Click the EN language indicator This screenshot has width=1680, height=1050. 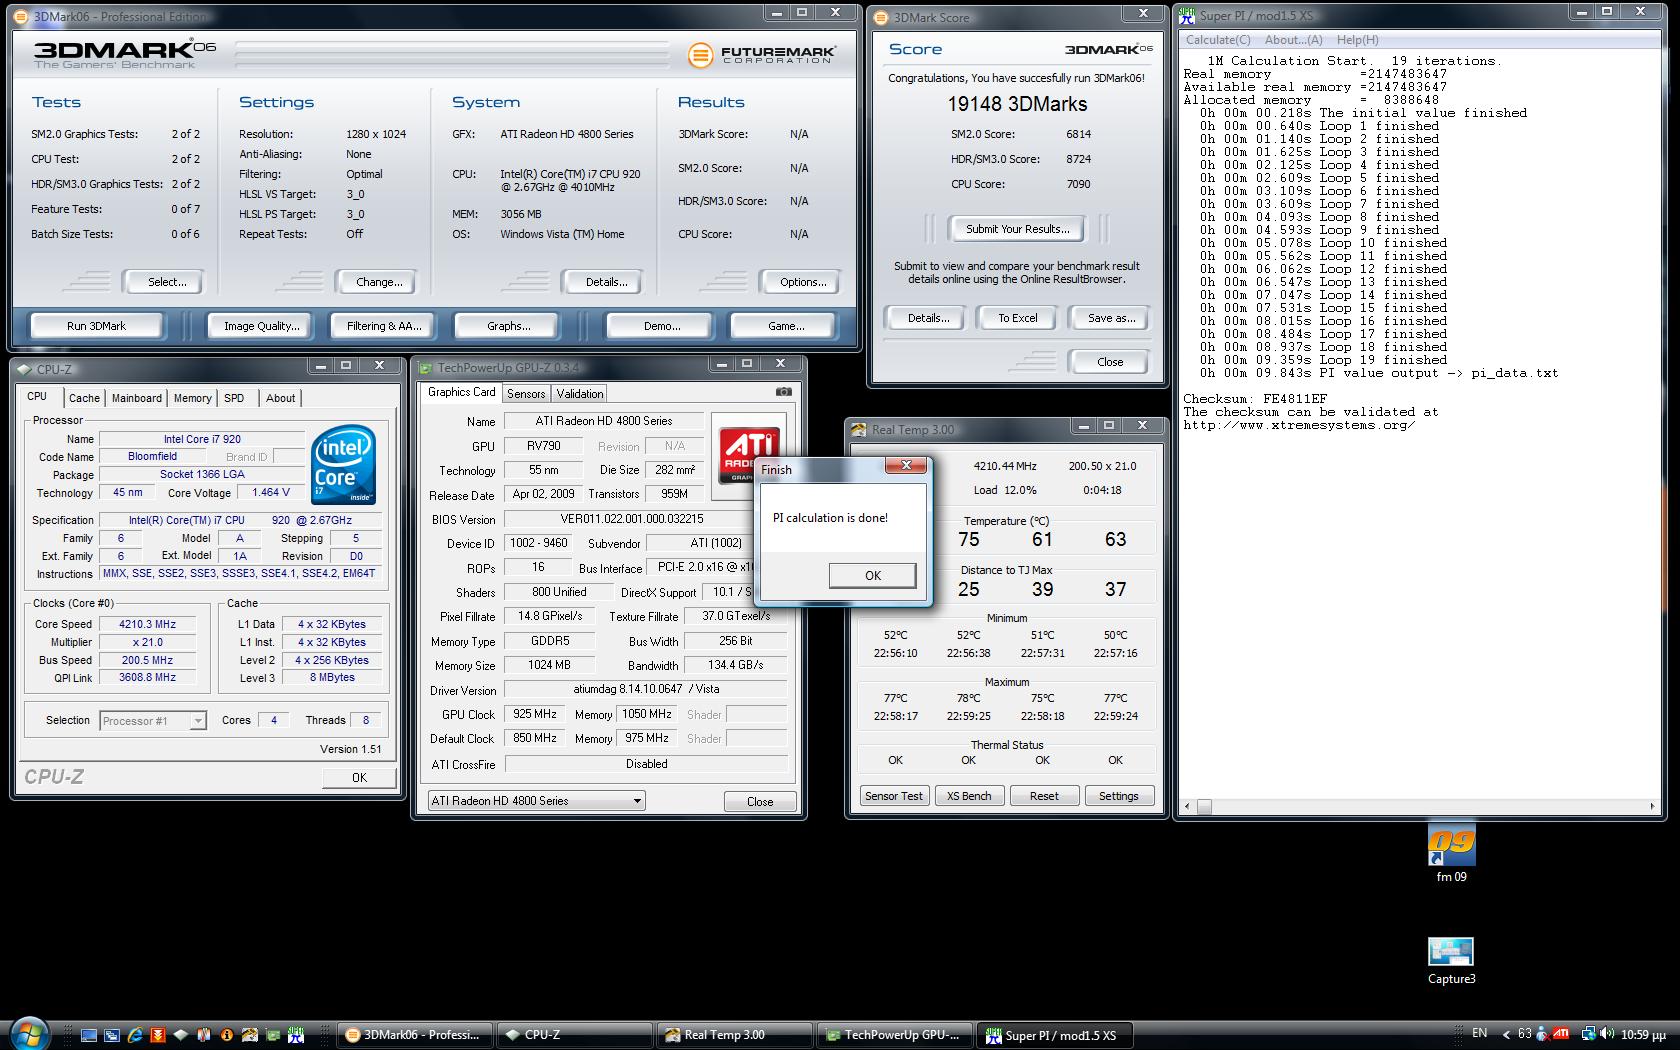[x=1480, y=1033]
